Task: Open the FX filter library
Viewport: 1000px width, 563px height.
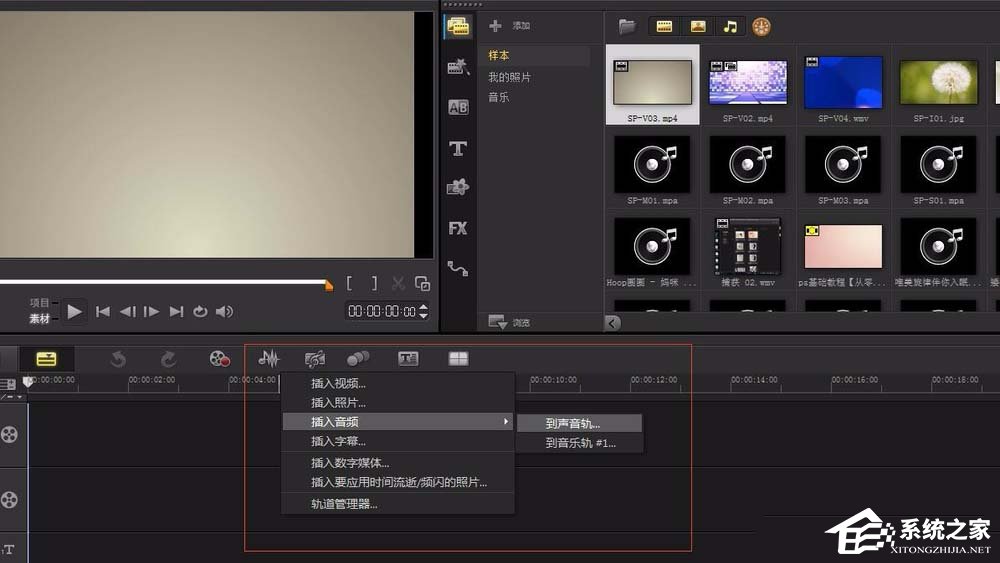Action: pos(458,228)
